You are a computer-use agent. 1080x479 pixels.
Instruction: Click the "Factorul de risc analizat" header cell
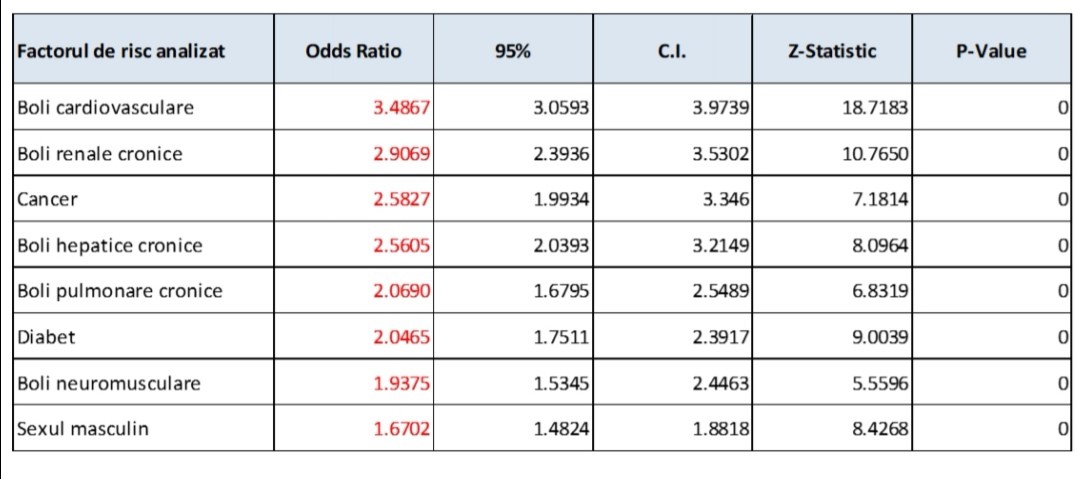click(x=121, y=51)
